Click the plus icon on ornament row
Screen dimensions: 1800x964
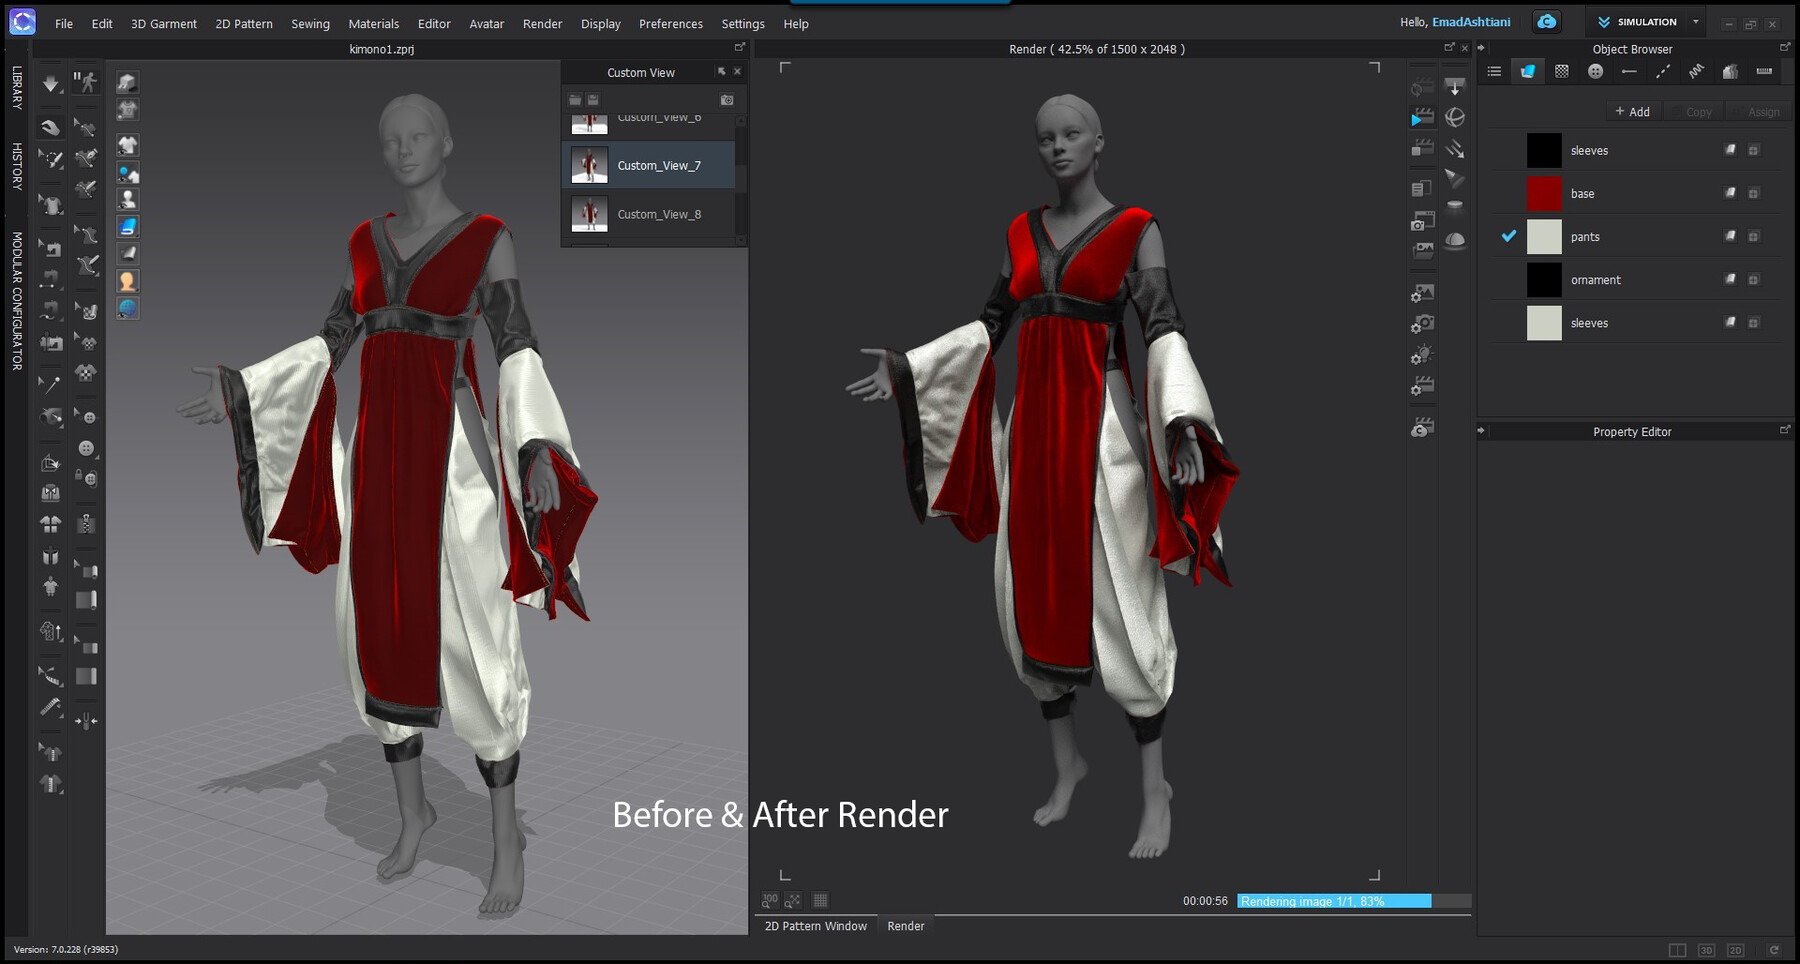[1753, 280]
